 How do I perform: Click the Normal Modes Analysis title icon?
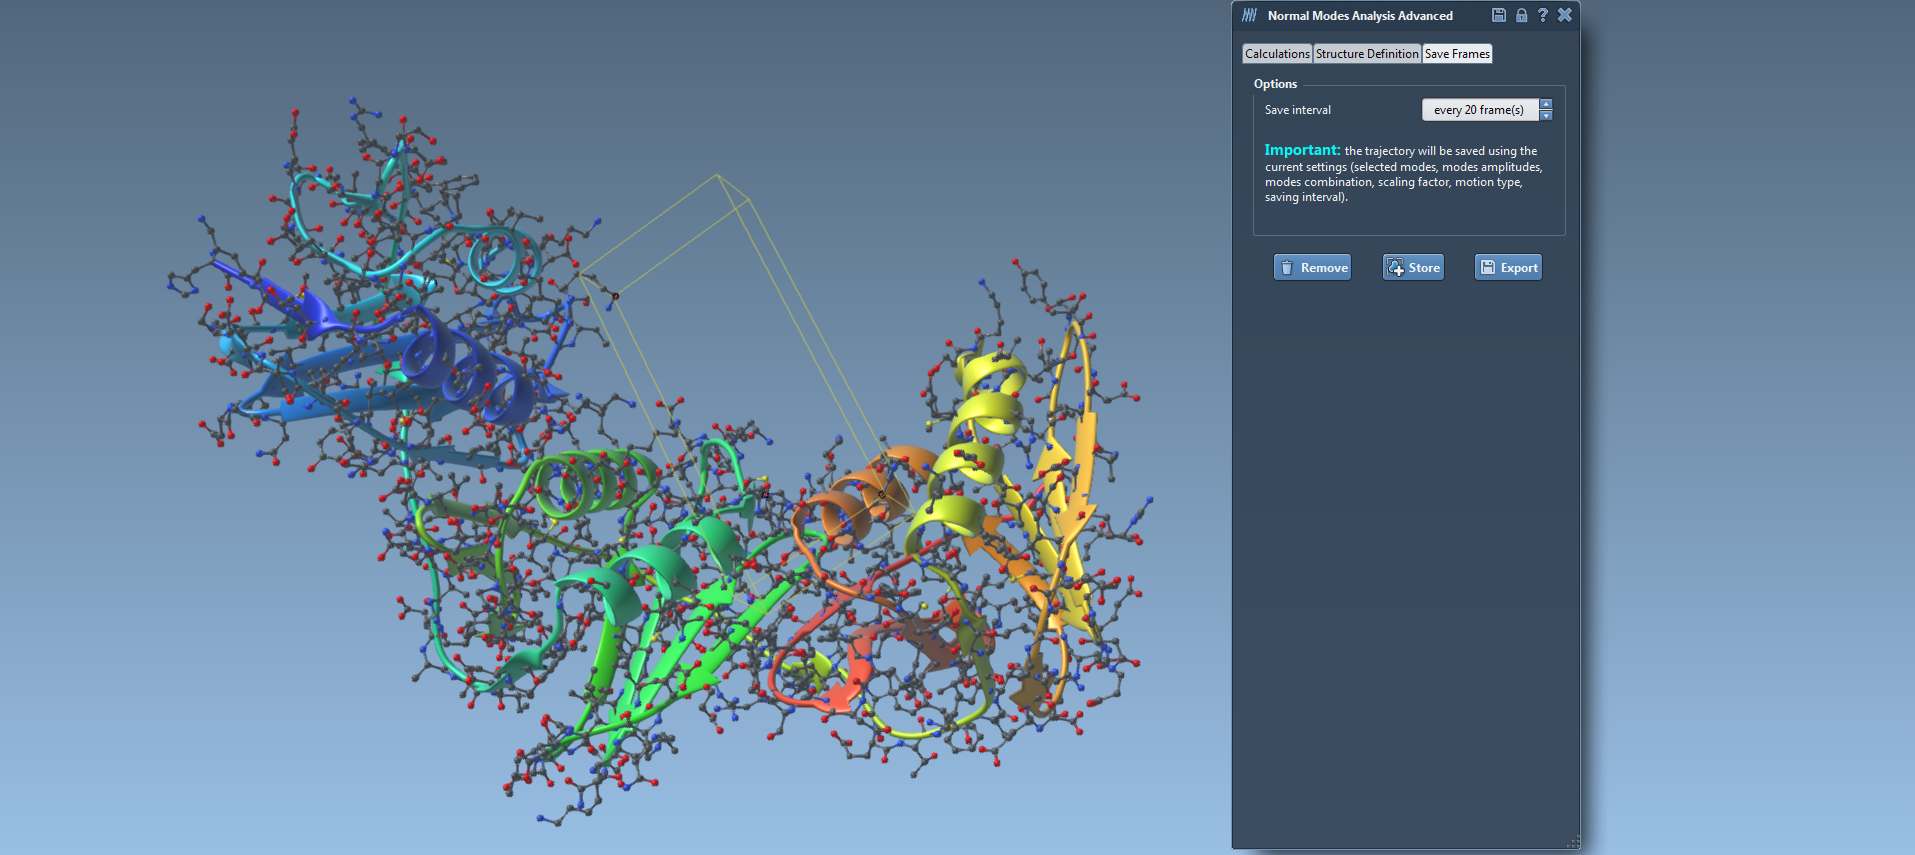tap(1249, 15)
